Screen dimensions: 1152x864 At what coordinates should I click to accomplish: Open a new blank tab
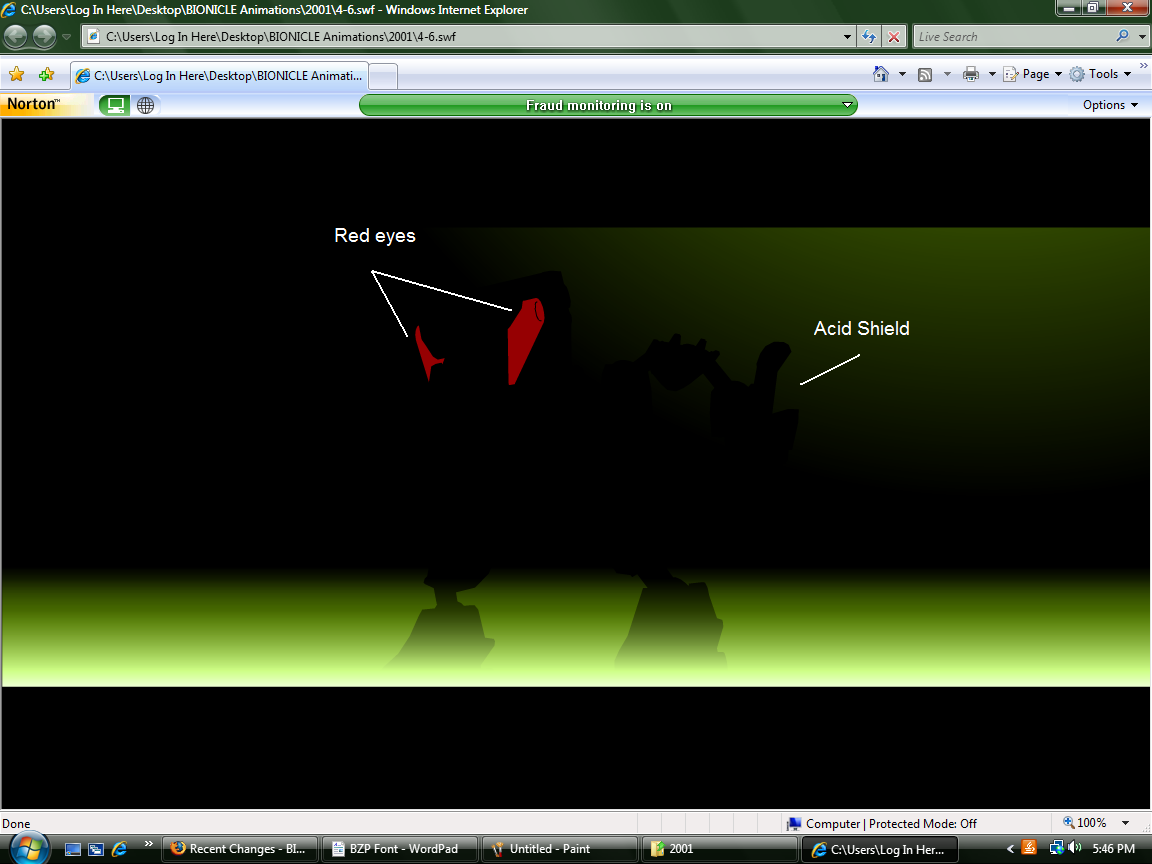[x=383, y=76]
